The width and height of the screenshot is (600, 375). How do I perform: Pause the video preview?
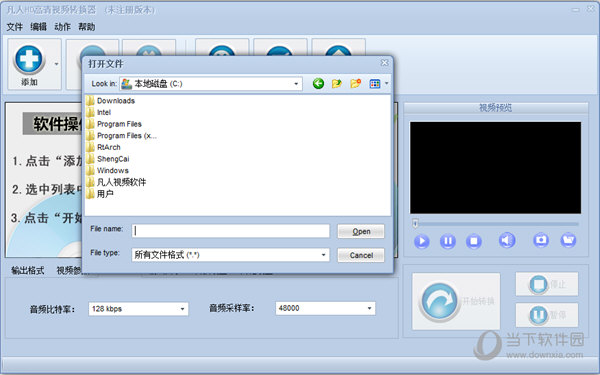point(448,241)
